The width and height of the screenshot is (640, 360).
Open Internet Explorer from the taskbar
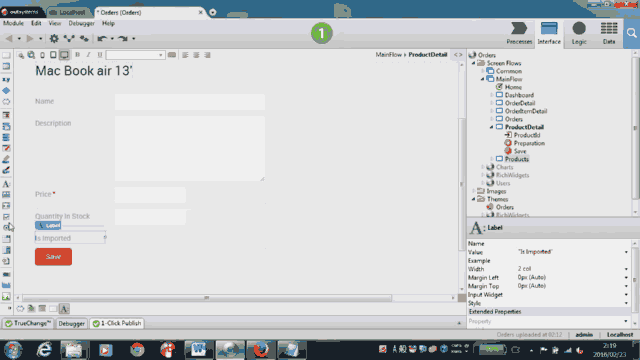point(44,350)
